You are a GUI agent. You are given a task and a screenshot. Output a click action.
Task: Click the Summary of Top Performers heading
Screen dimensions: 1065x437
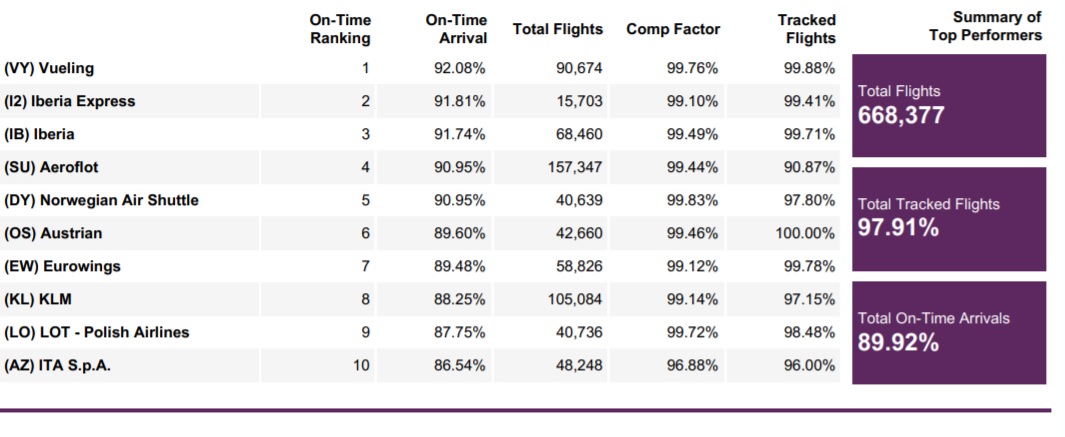click(x=985, y=26)
